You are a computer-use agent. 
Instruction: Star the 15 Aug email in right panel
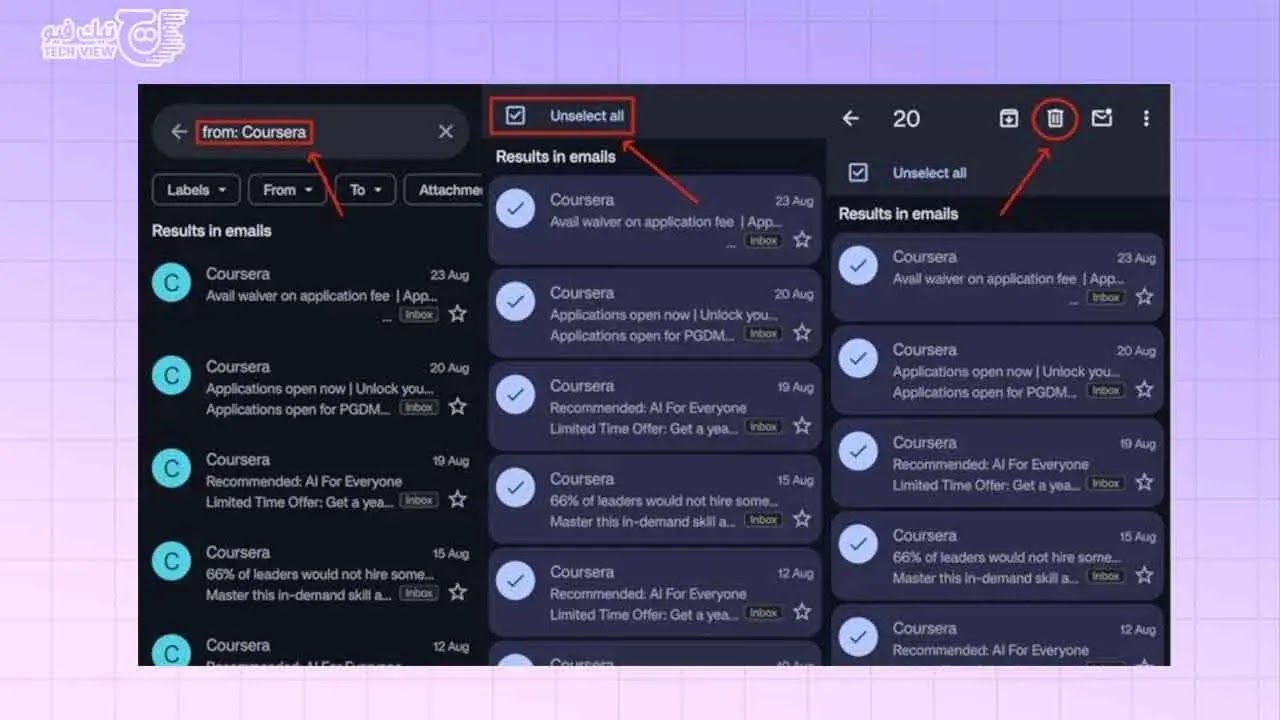click(1145, 576)
